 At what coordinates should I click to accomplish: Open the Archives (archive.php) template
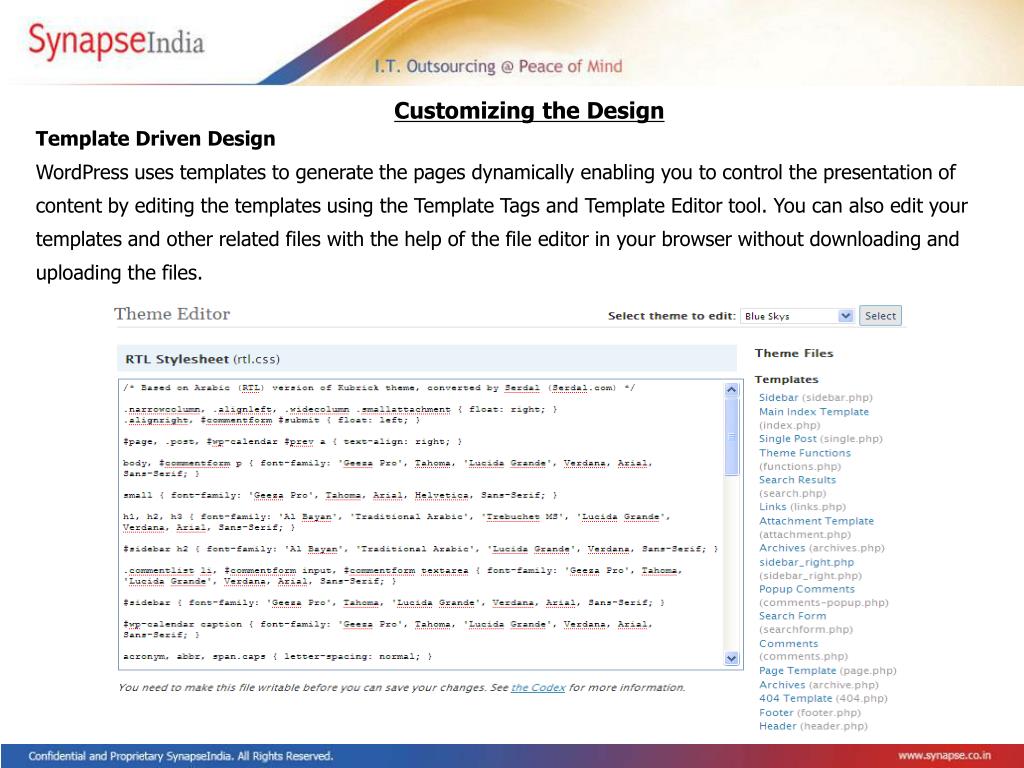[x=818, y=685]
